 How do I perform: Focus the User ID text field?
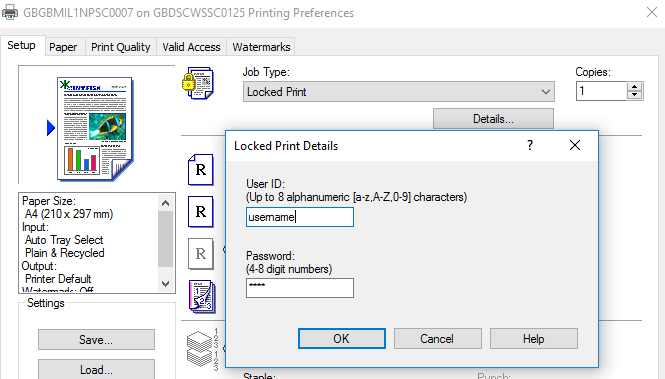pyautogui.click(x=300, y=217)
